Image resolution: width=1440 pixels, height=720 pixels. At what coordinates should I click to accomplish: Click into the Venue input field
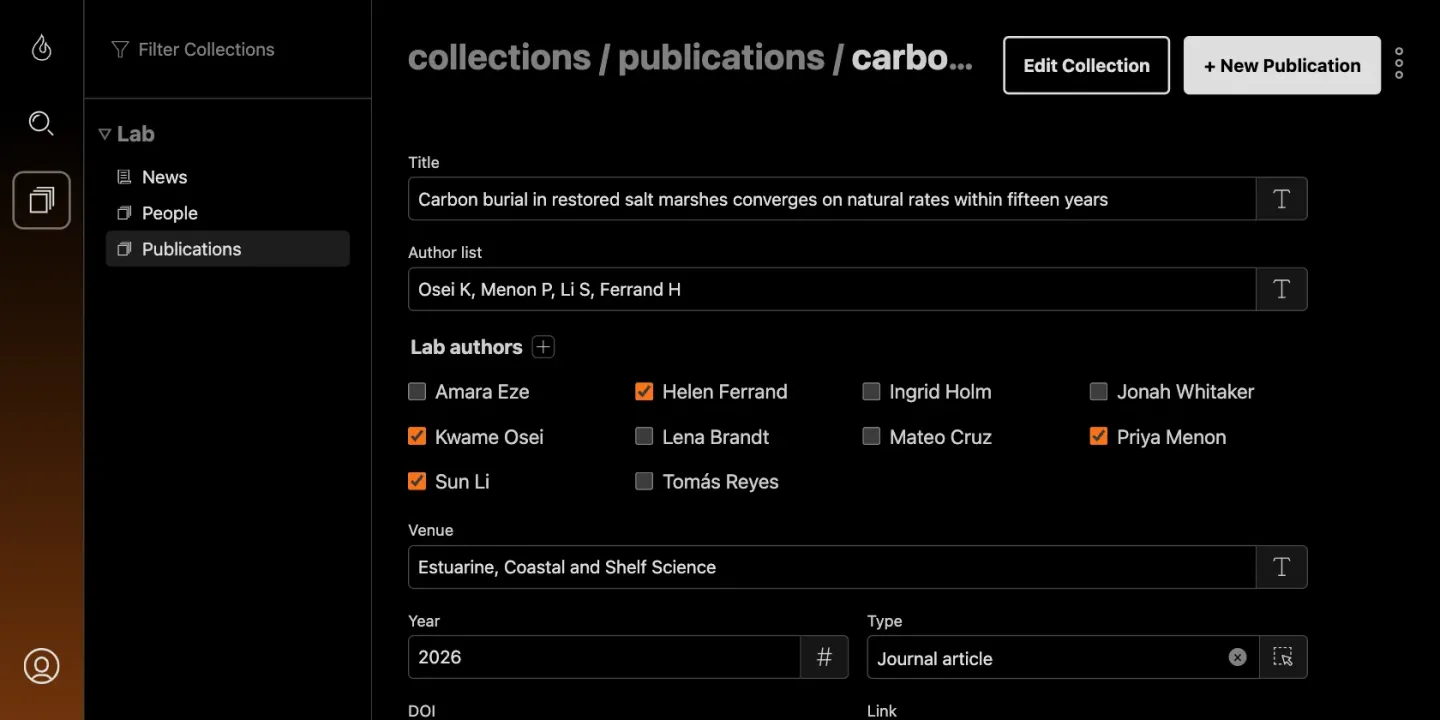[832, 567]
